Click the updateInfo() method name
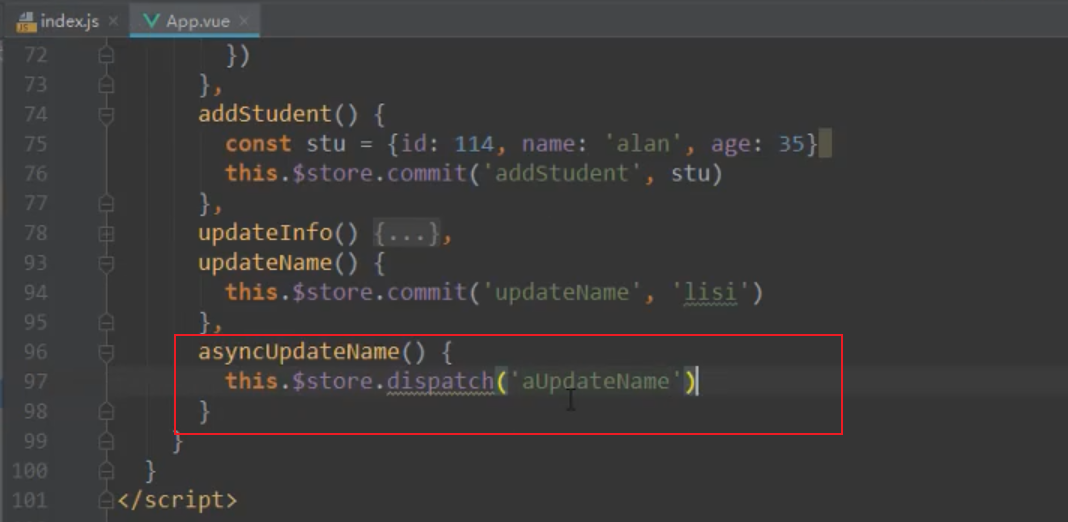Viewport: 1068px width, 522px height. click(278, 234)
